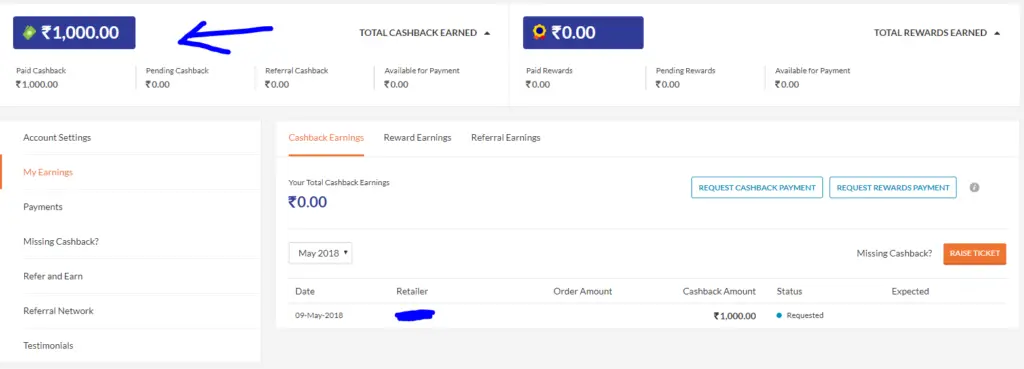Open Account Settings in the sidebar
This screenshot has height=369, width=1024.
pos(57,138)
